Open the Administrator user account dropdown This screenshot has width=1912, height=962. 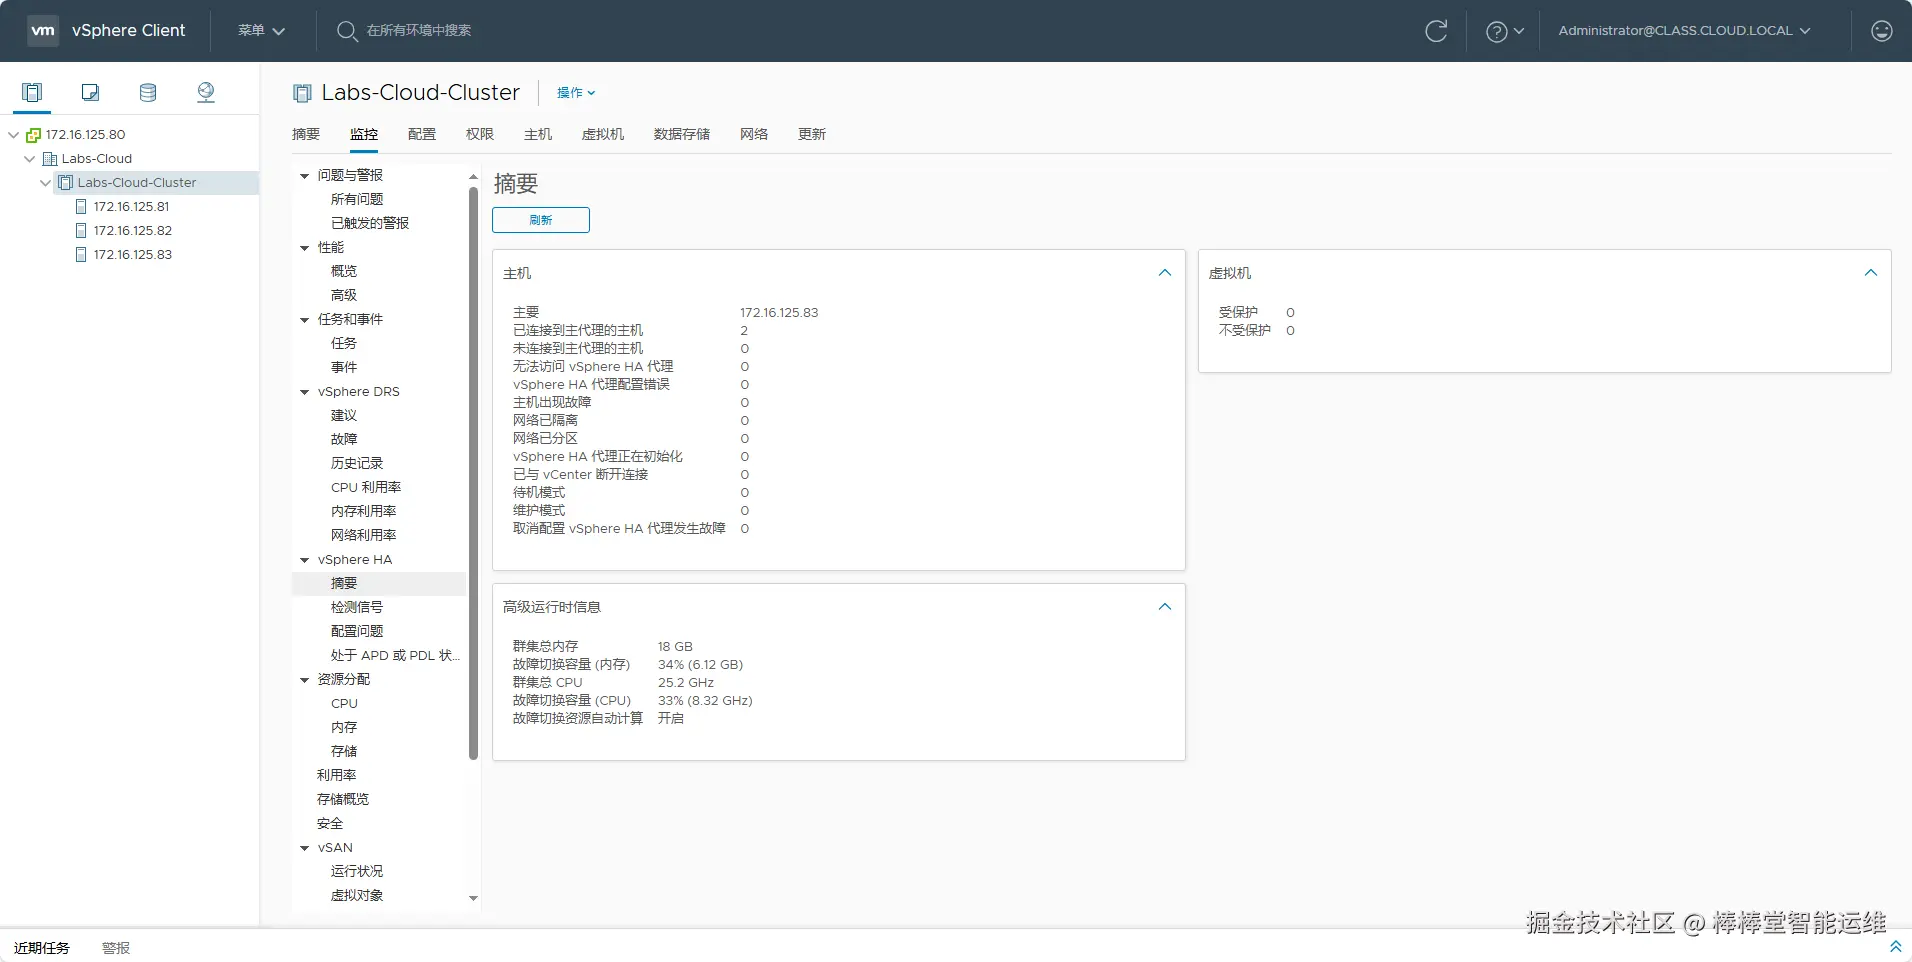(x=1684, y=31)
